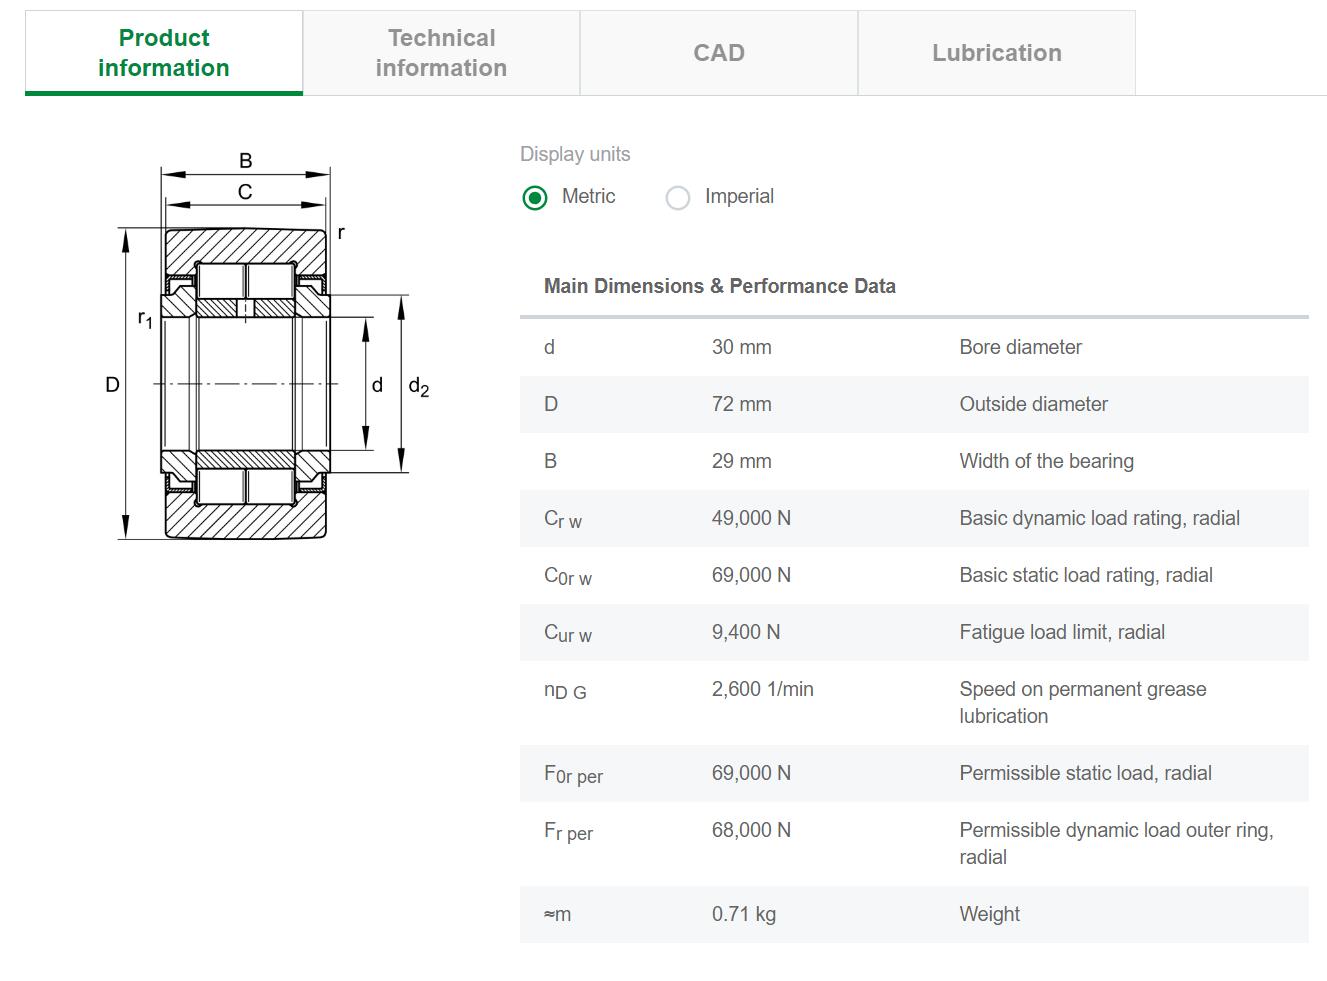Click the 'Main Dimensions & Performance Data' heading
Viewport: 1327px width, 981px height.
(x=720, y=286)
